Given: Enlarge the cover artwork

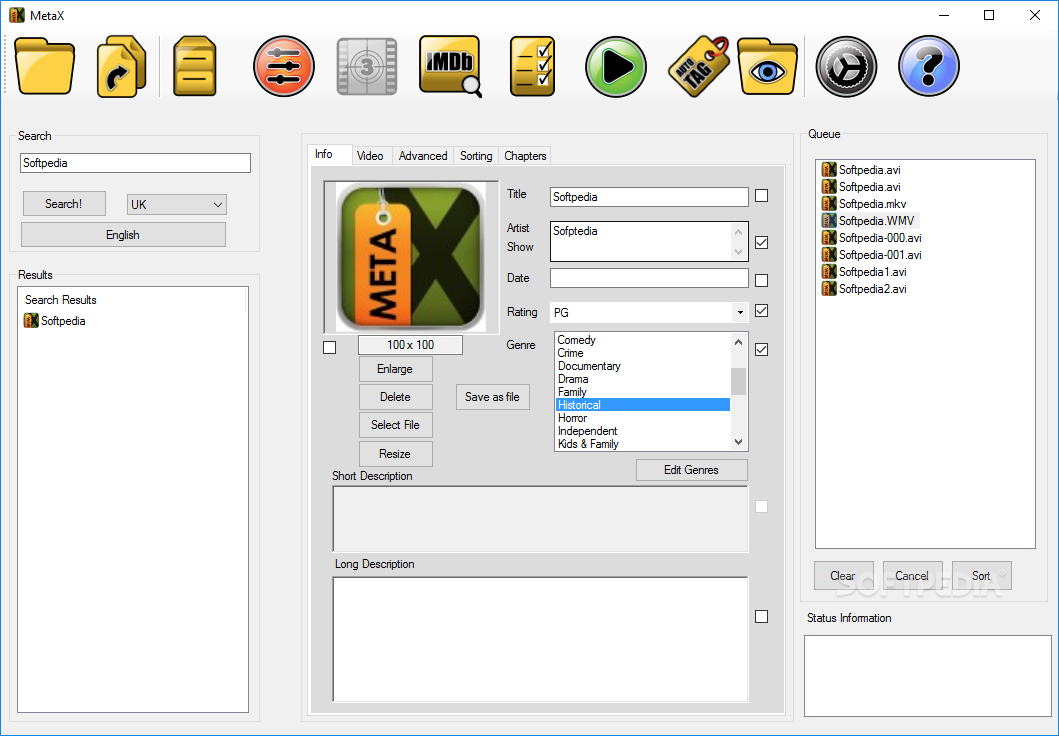Looking at the screenshot, I should click(395, 369).
